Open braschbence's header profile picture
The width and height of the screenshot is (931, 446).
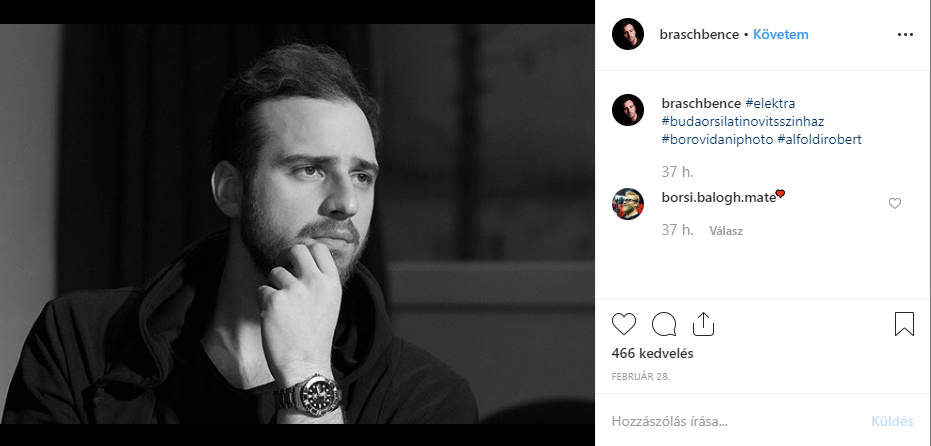click(628, 34)
